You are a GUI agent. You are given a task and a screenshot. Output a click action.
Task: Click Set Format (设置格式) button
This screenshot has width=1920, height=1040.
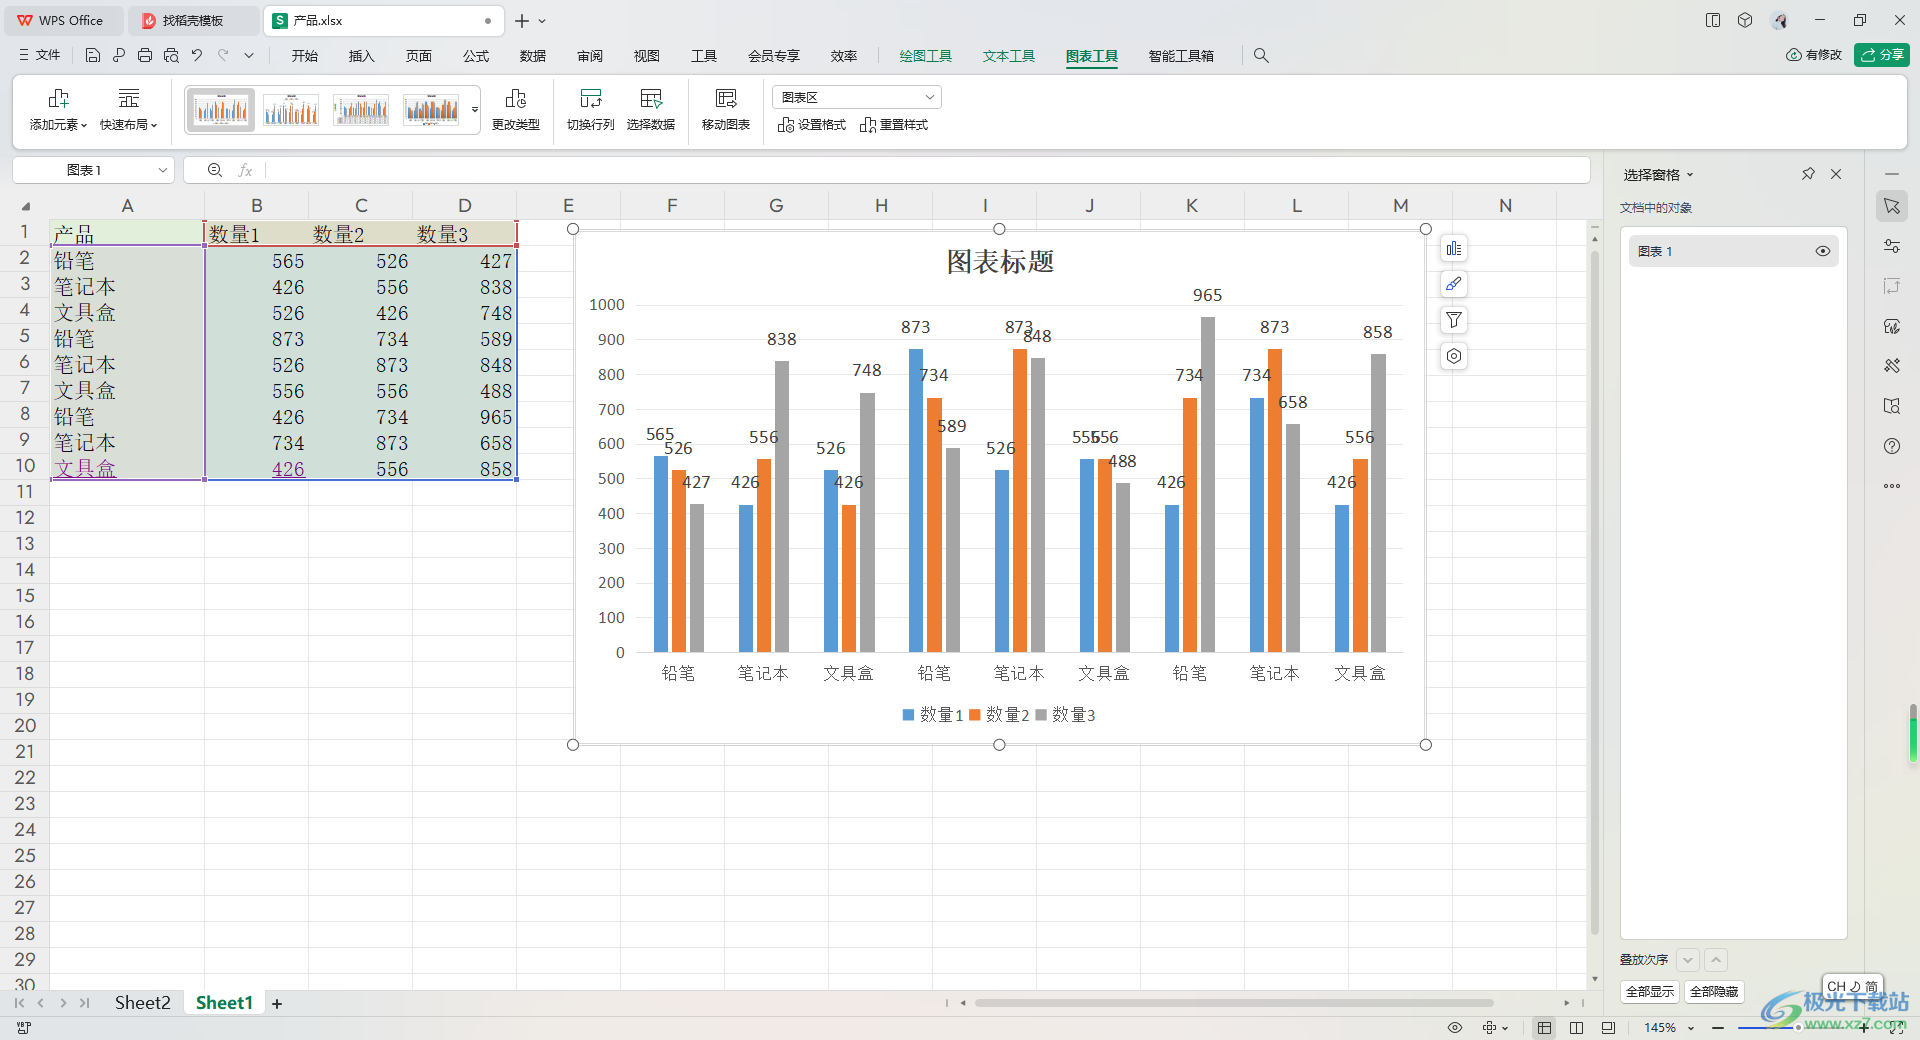812,125
